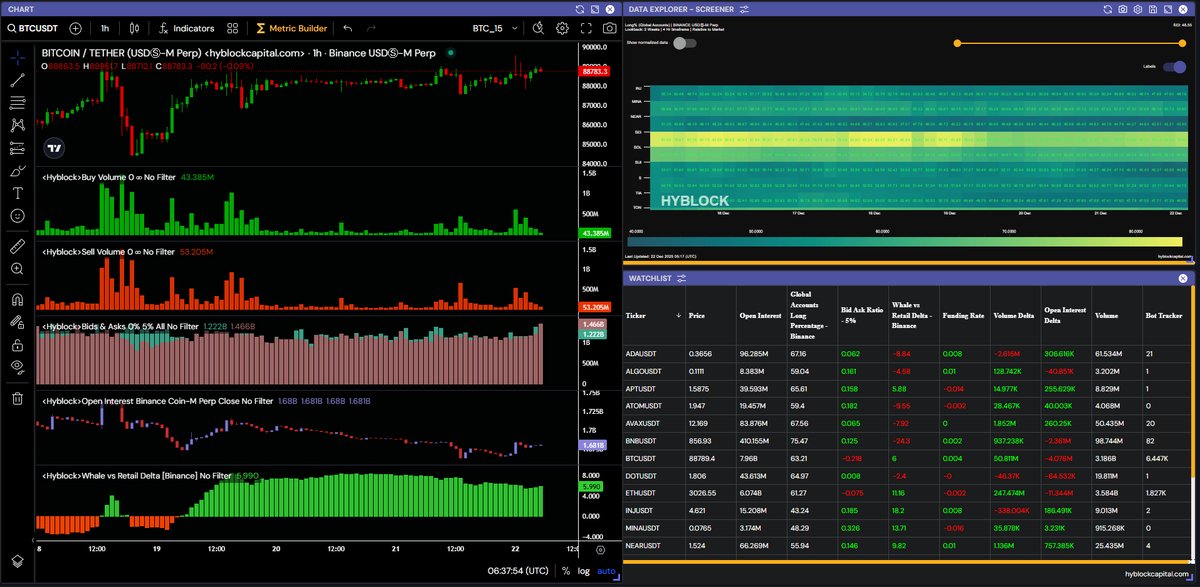Expand the BTC_15 layout dropdown
The image size is (1200, 587).
[x=494, y=28]
